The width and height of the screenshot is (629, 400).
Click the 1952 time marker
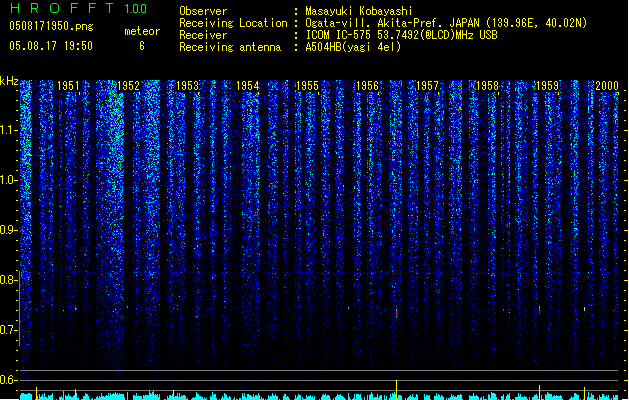tap(128, 86)
